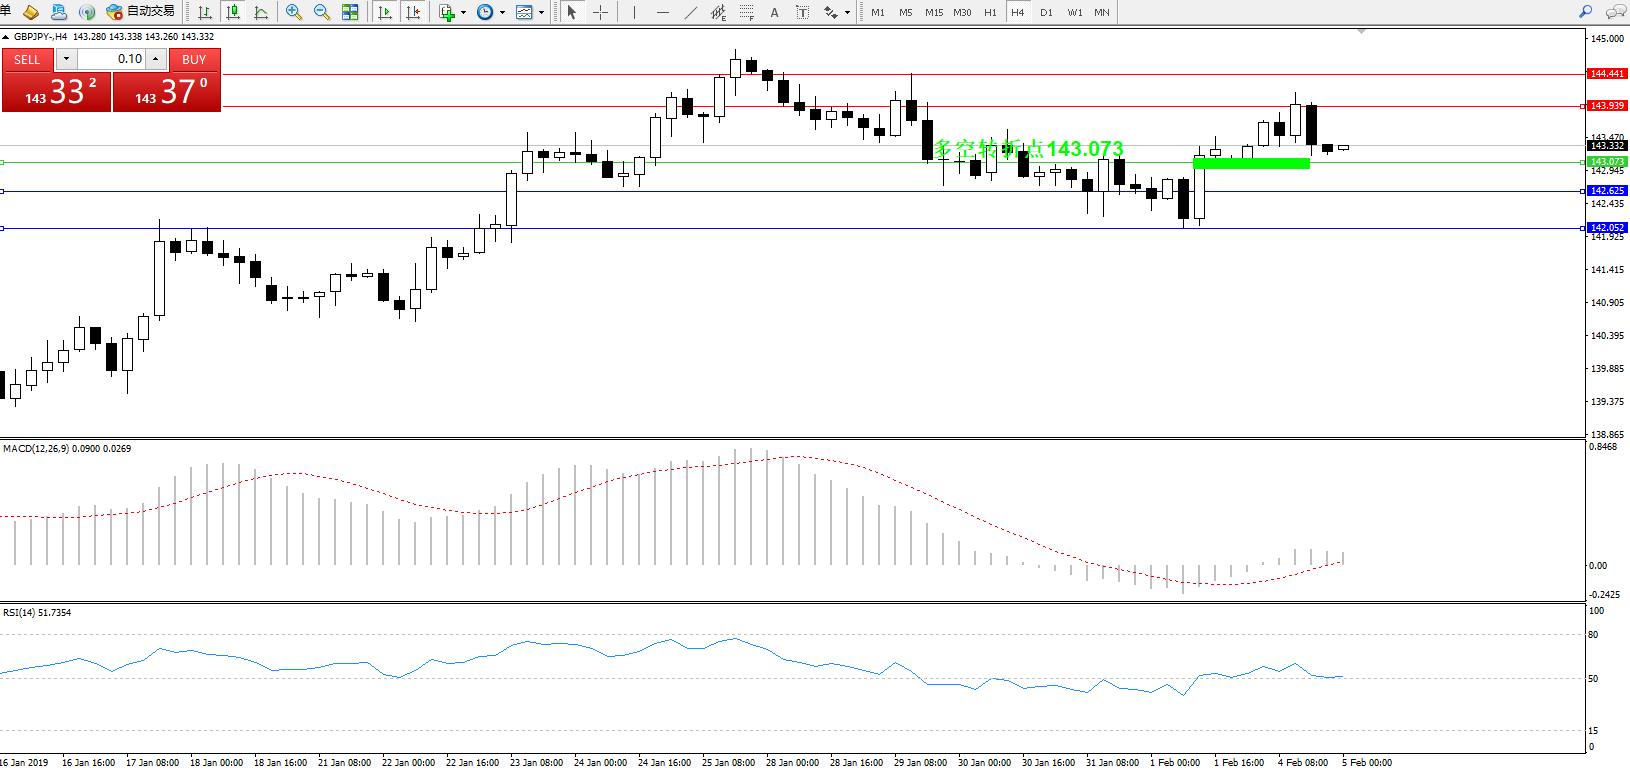Click the green rectangle on the chart
1630x774 pixels.
click(x=1251, y=163)
